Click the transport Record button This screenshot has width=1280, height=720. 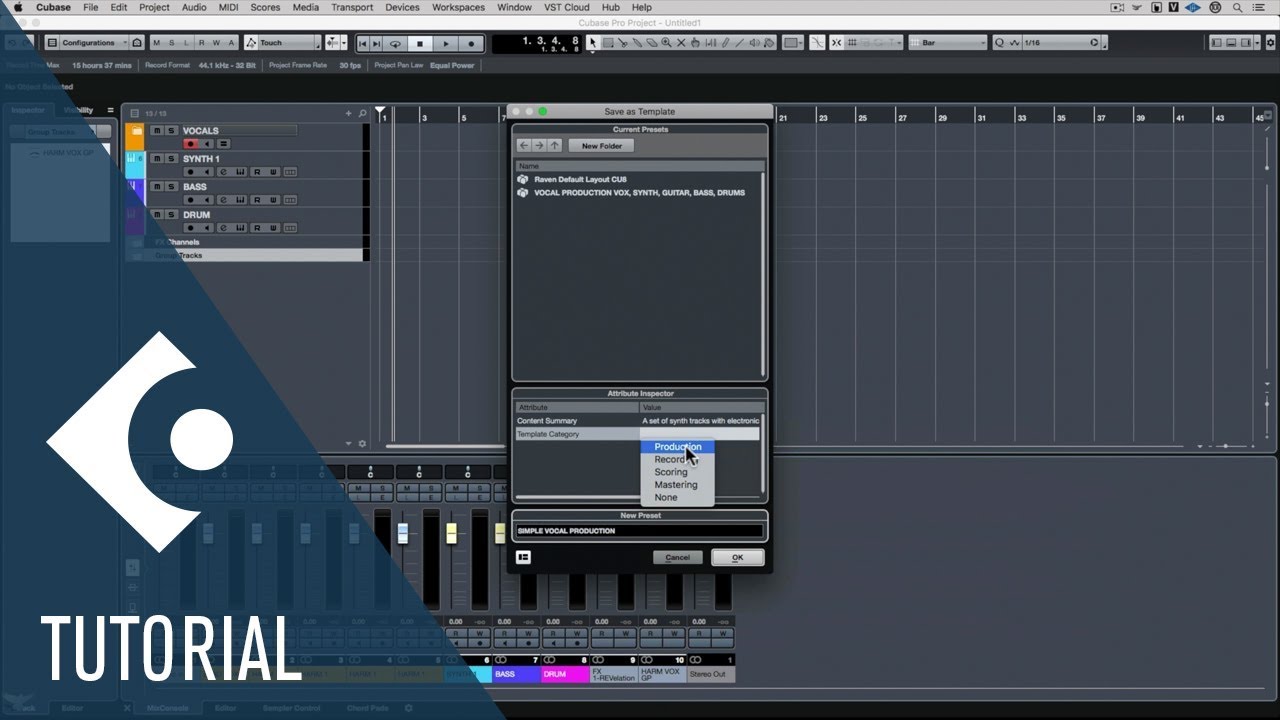coord(471,43)
